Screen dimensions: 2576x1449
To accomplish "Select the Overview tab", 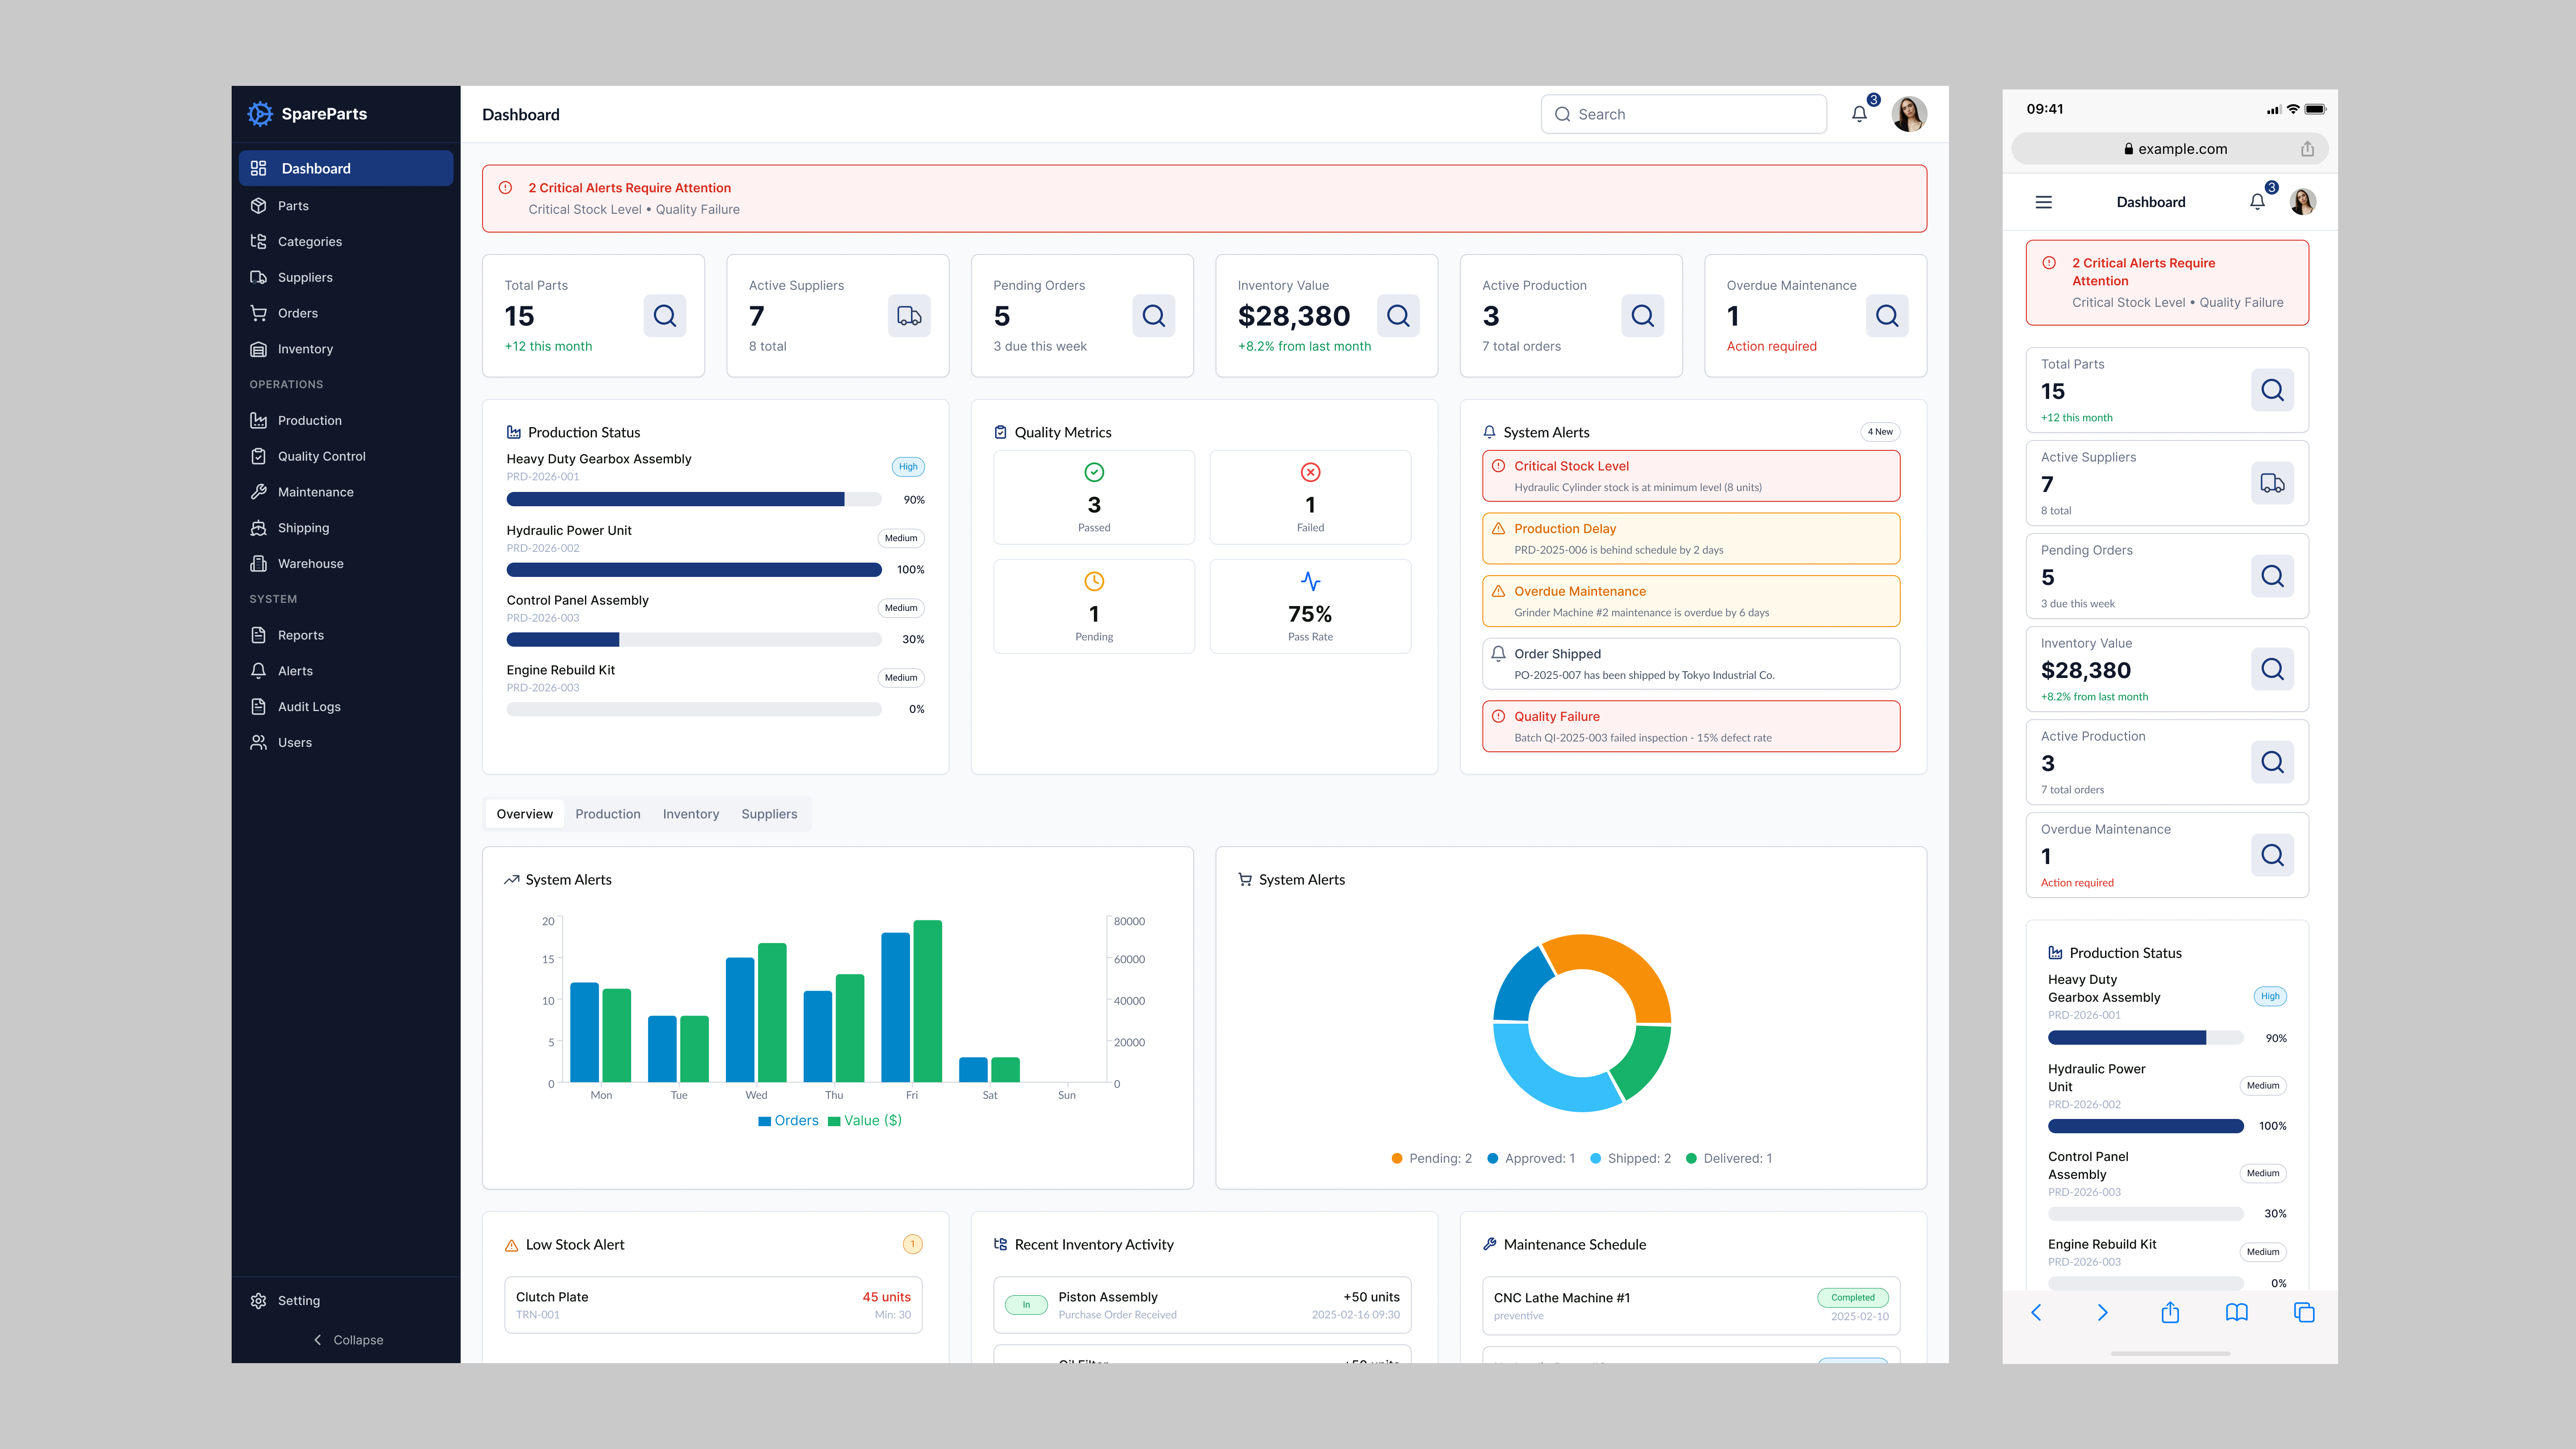I will pyautogui.click(x=524, y=814).
